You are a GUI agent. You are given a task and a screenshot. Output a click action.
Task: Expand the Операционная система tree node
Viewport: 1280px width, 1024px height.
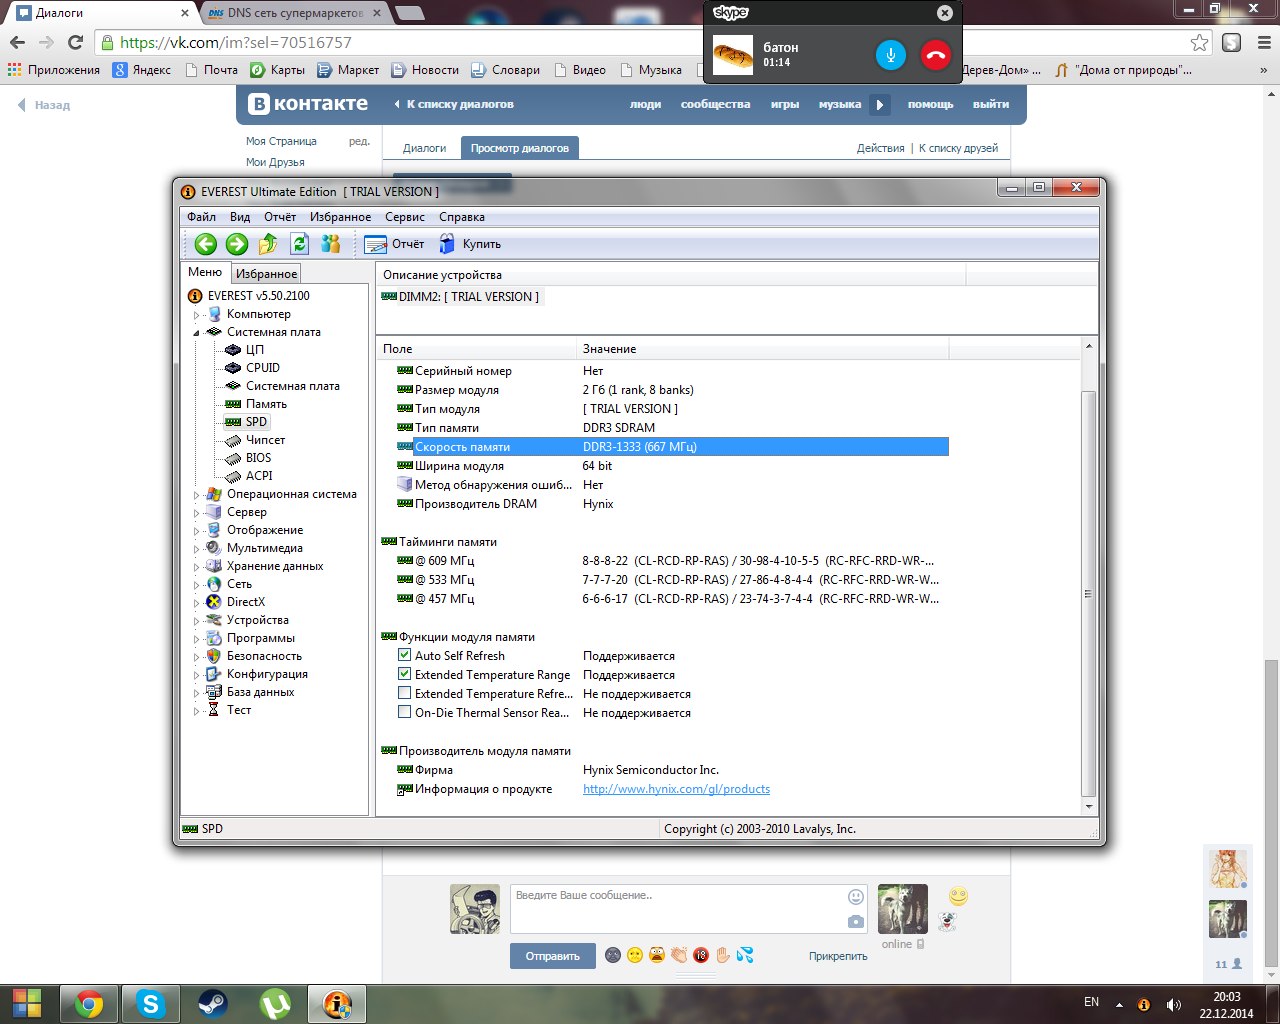(197, 495)
